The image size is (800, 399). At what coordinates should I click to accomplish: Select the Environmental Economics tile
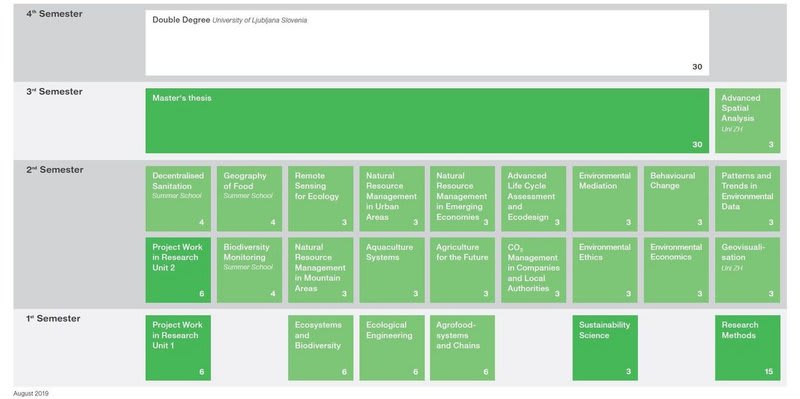(676, 270)
